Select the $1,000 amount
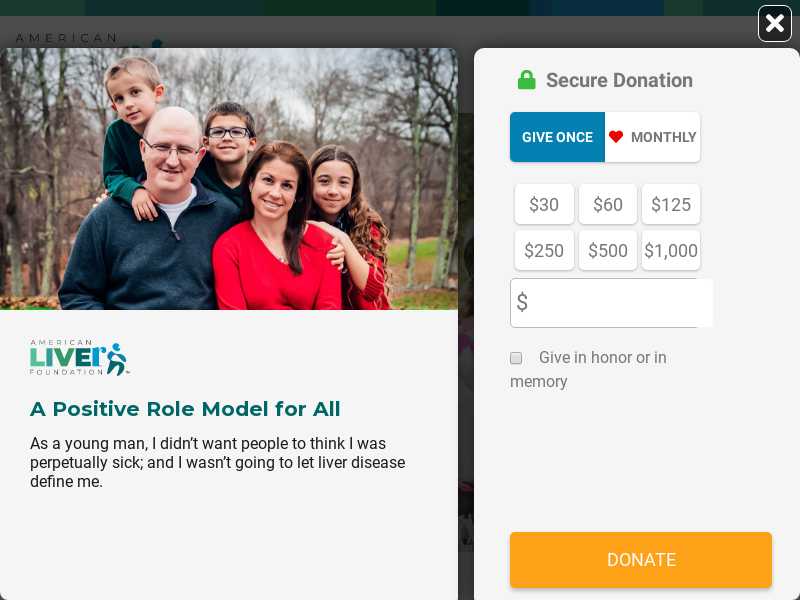800x600 pixels. pyautogui.click(x=671, y=251)
